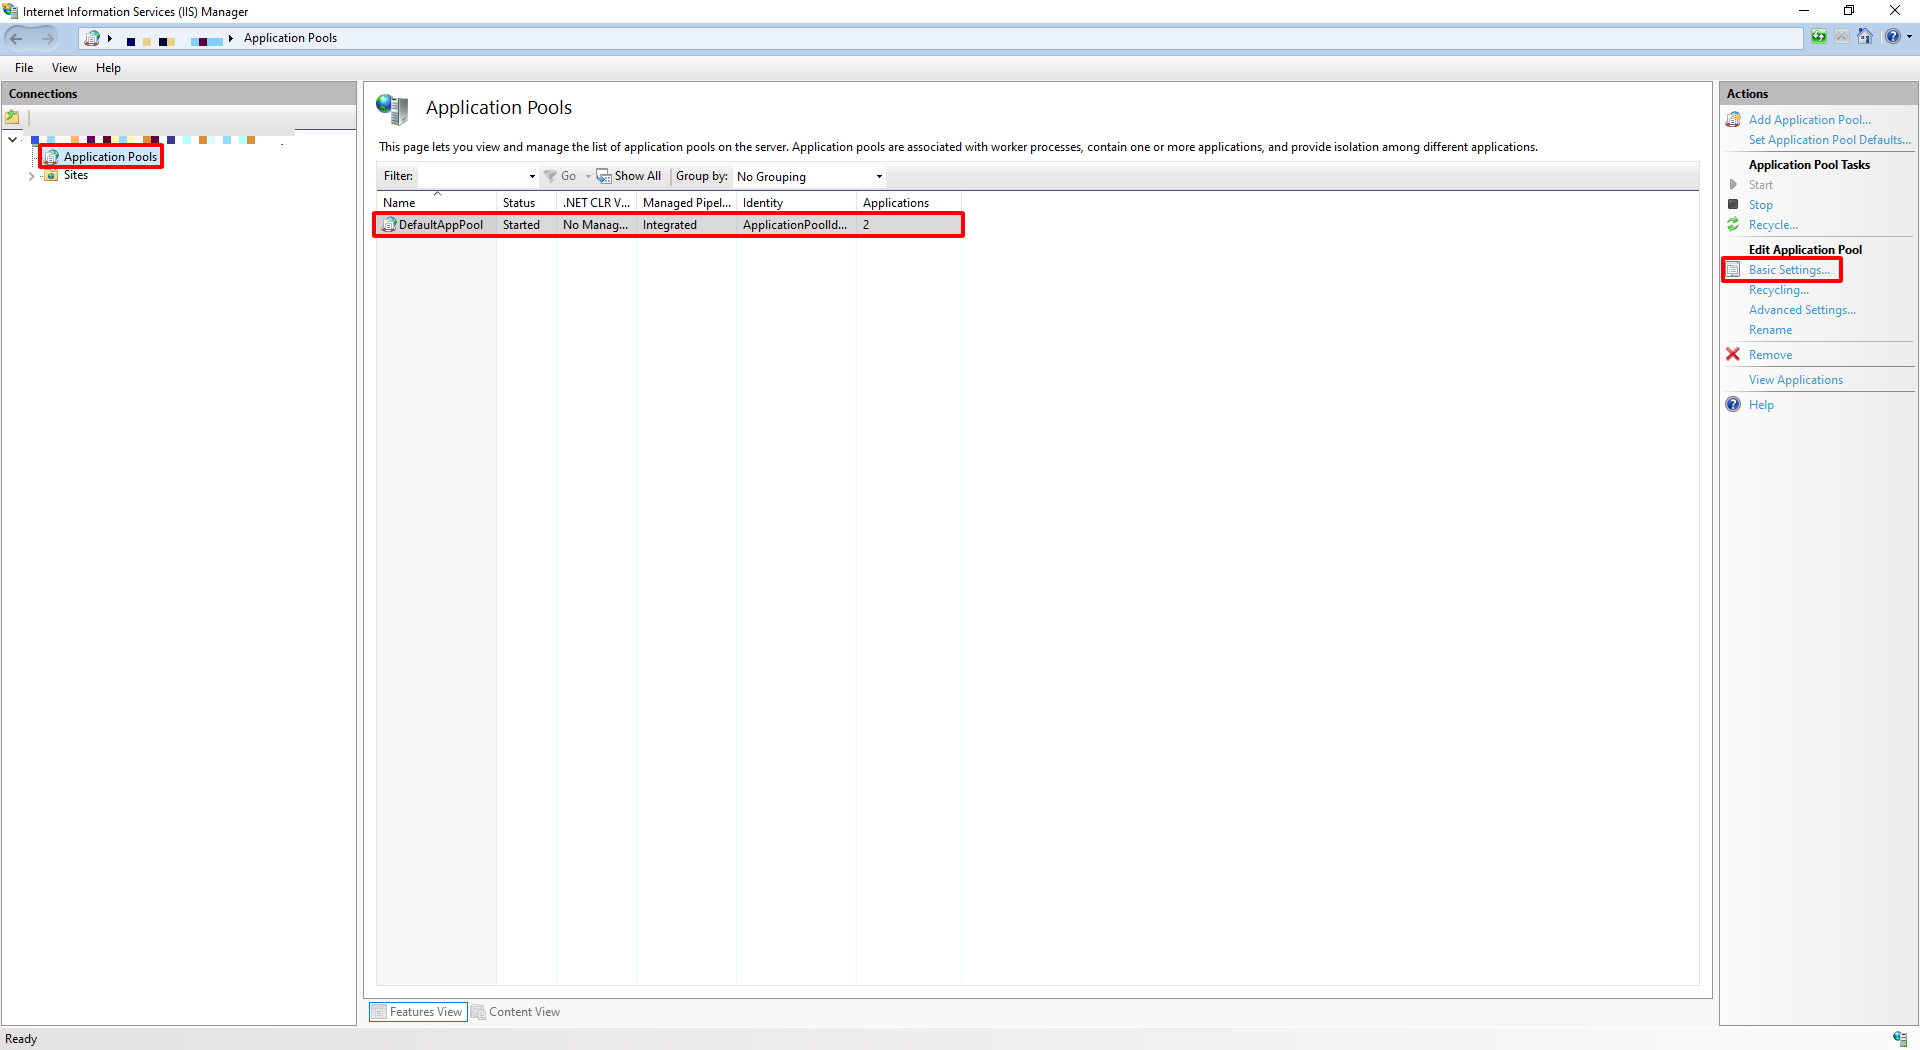This screenshot has width=1920, height=1050.
Task: Open the arrow next to top-right Help icon
Action: pyautogui.click(x=1909, y=37)
